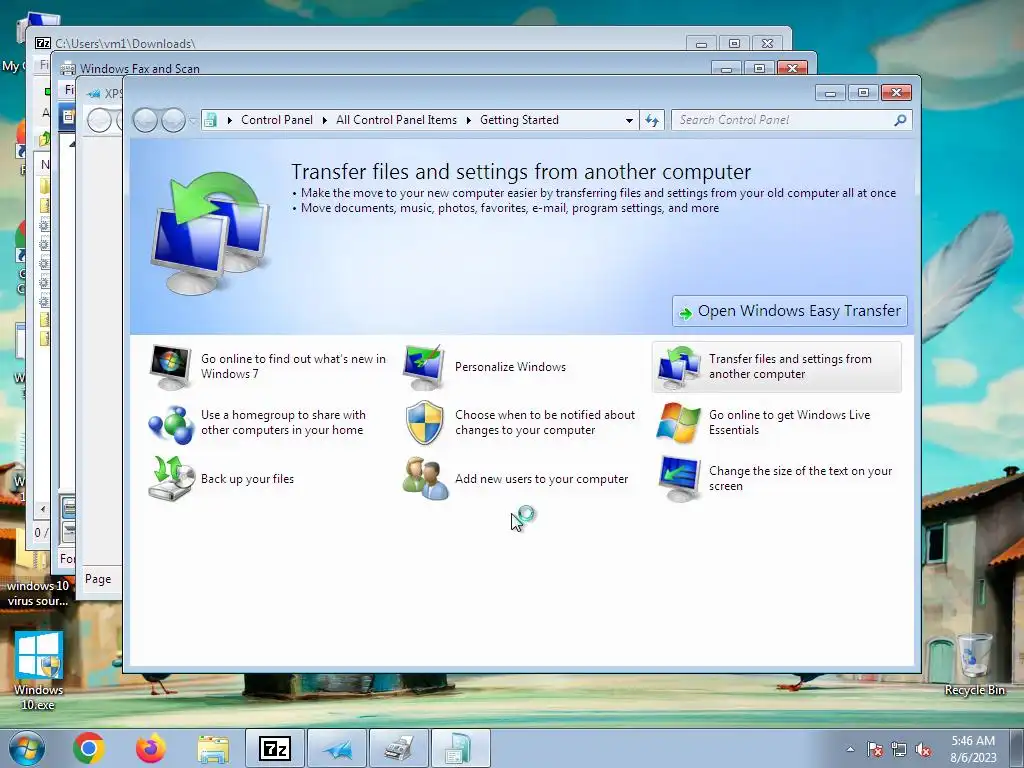Click Back navigation button in Control Panel
Viewport: 1024px width, 768px height.
pos(145,120)
